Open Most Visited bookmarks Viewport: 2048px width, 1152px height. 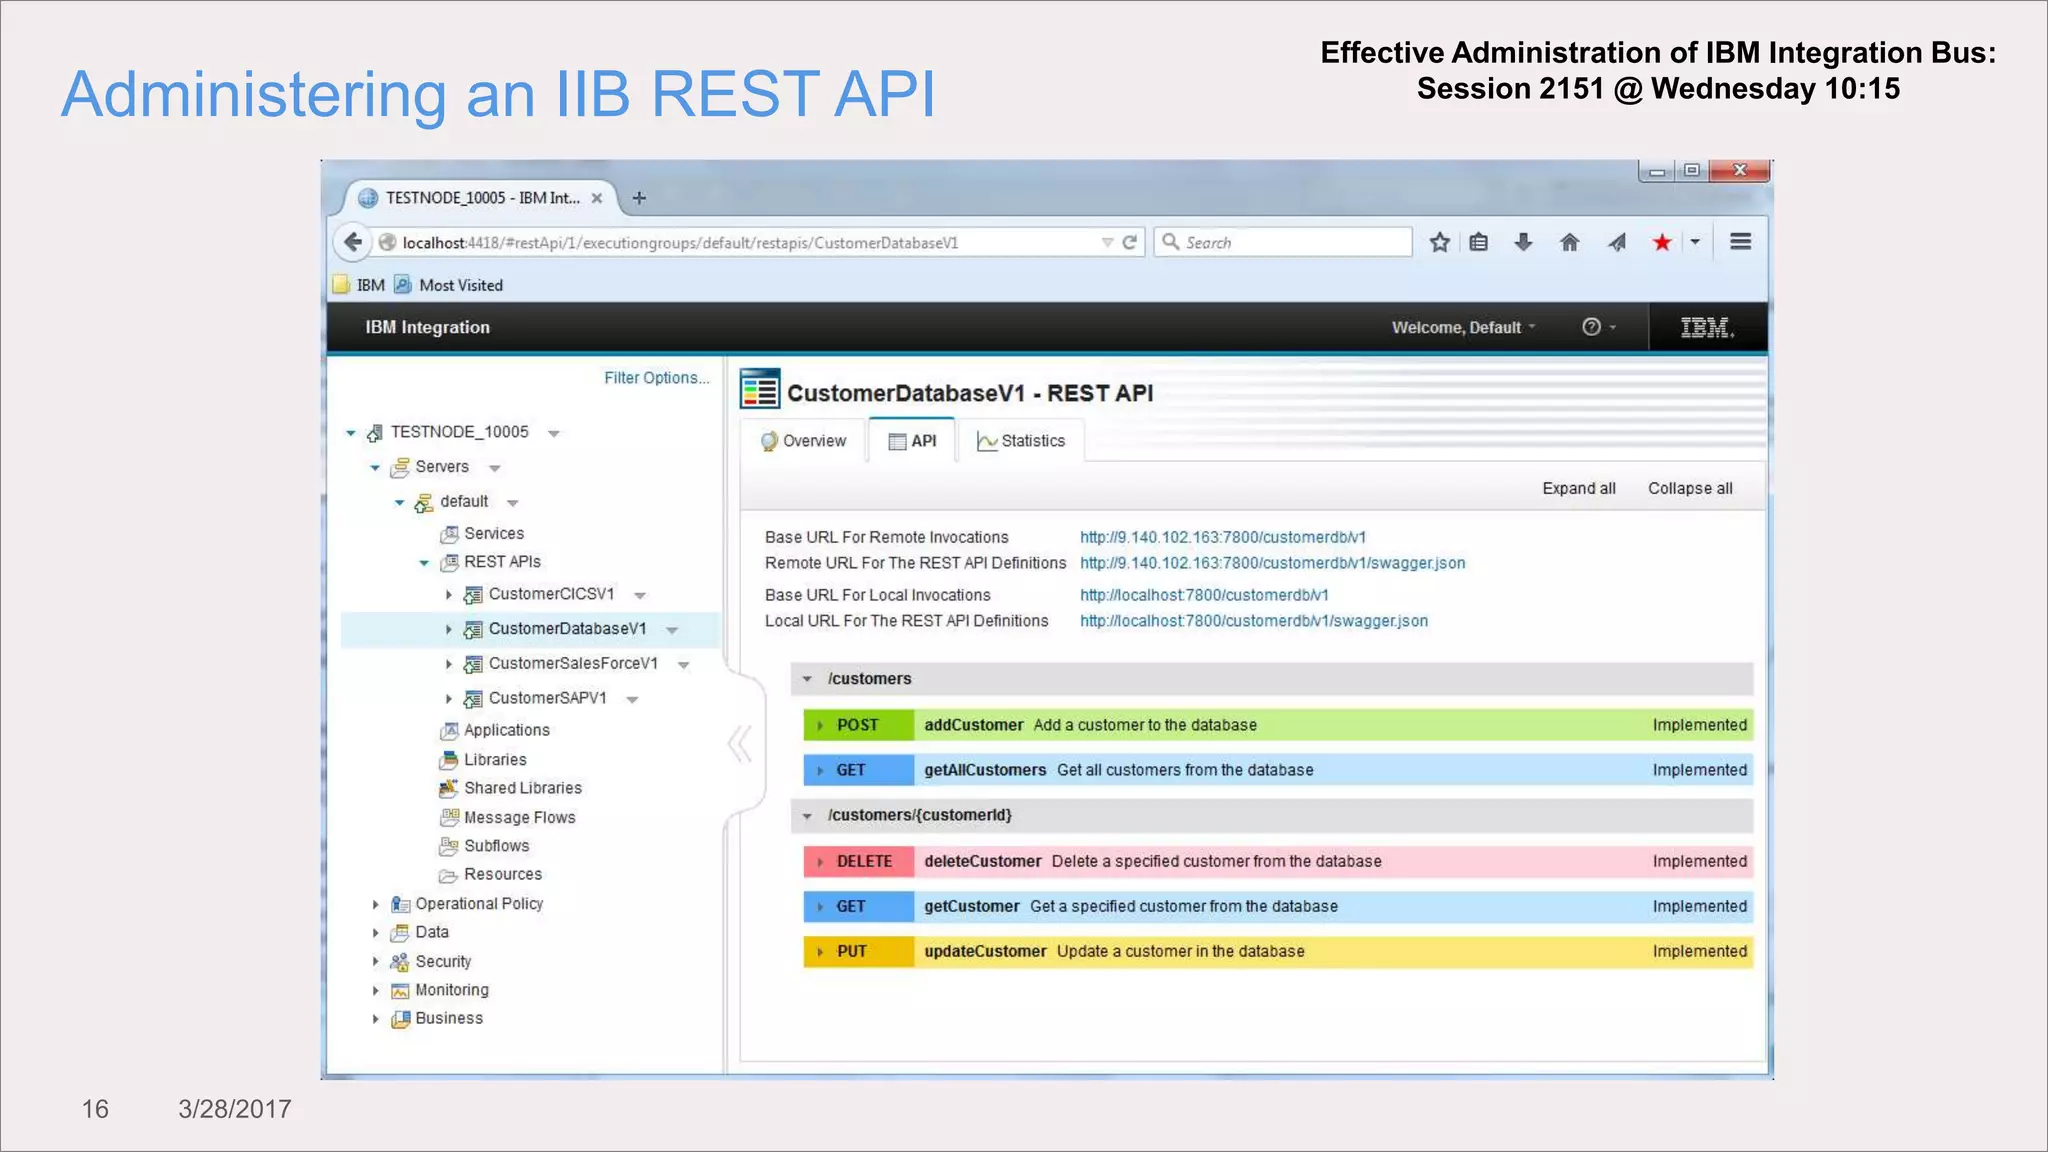point(449,285)
